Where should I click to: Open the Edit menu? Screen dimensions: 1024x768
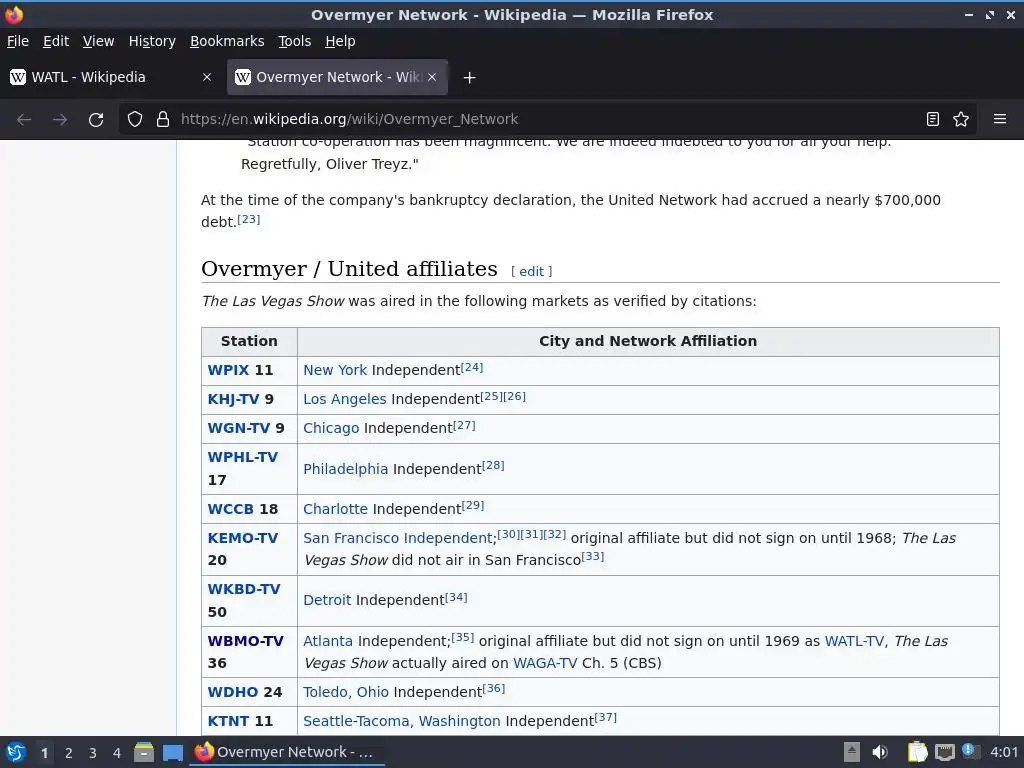tap(56, 41)
